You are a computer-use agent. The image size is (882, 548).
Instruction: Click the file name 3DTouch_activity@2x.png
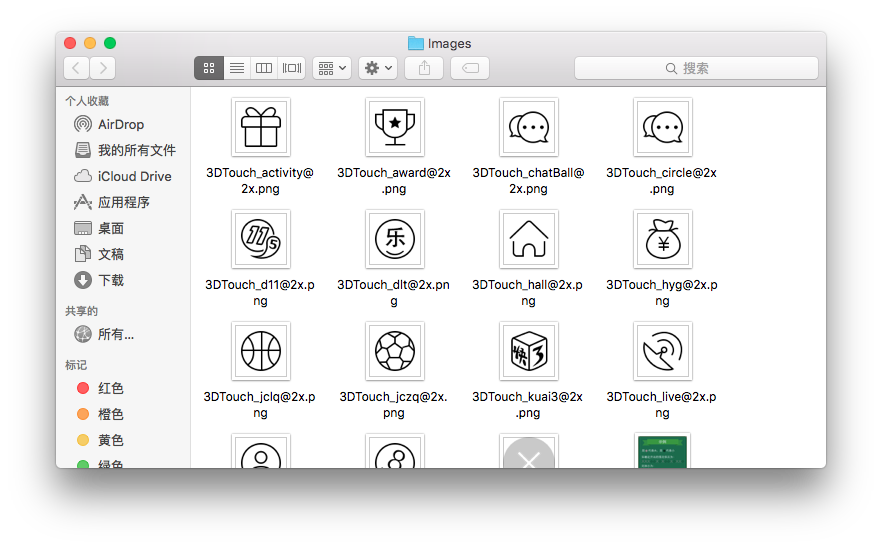(260, 181)
